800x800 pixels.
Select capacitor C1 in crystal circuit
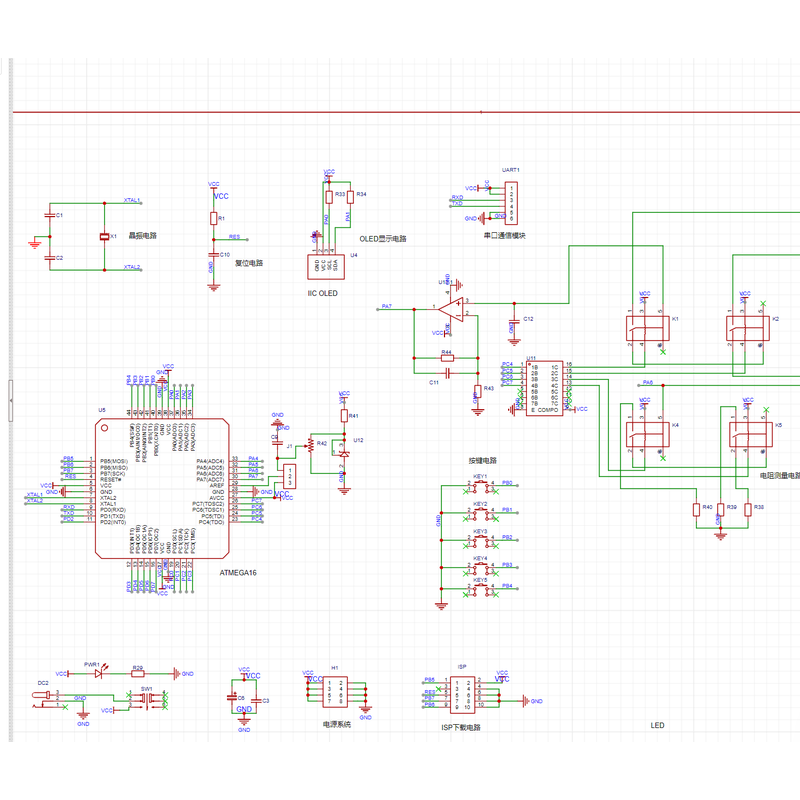pyautogui.click(x=49, y=215)
